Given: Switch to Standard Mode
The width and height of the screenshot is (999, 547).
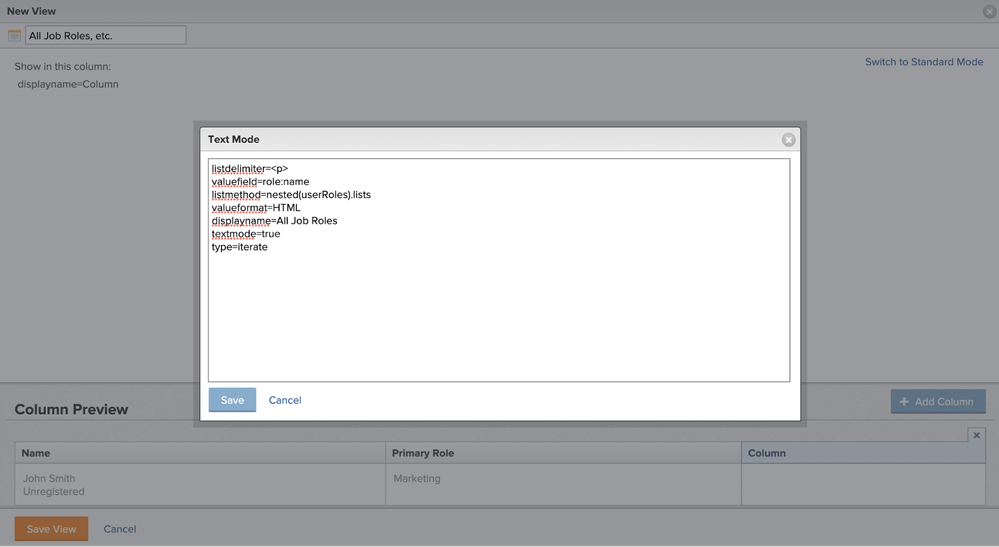Looking at the screenshot, I should point(923,62).
